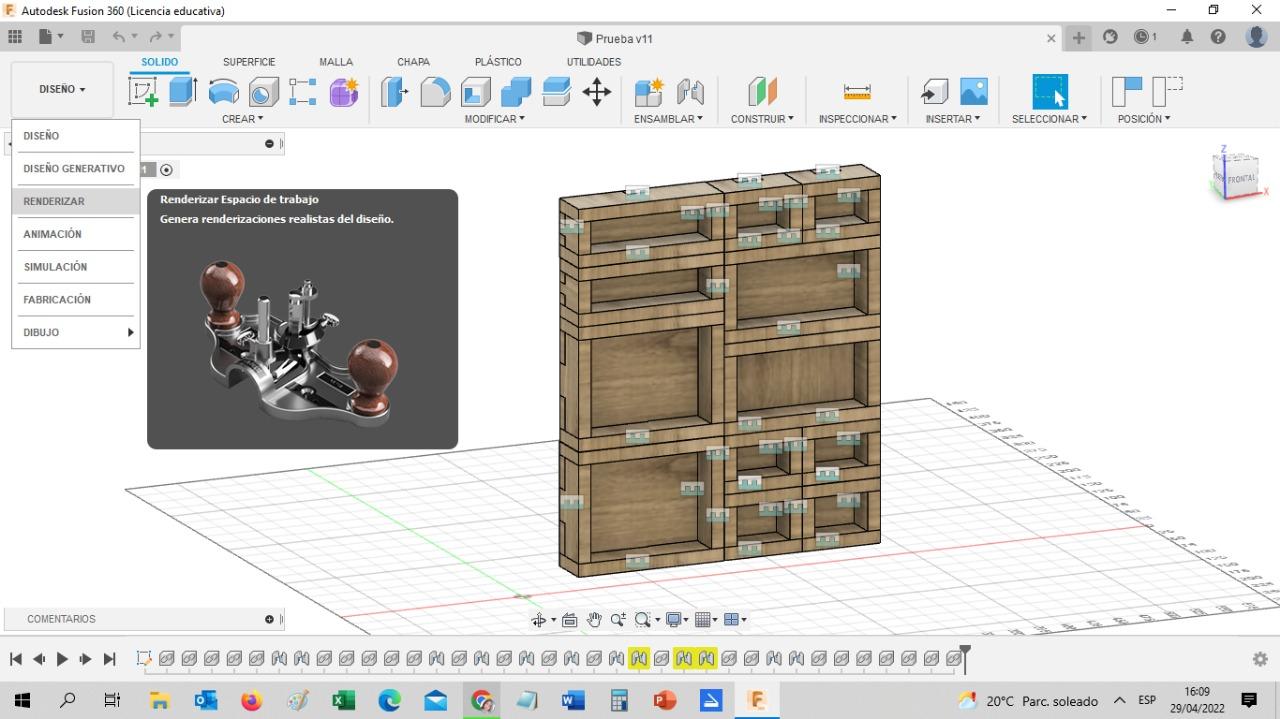Open the Pan hand tool
Screen dimensions: 1280x719
[594, 620]
